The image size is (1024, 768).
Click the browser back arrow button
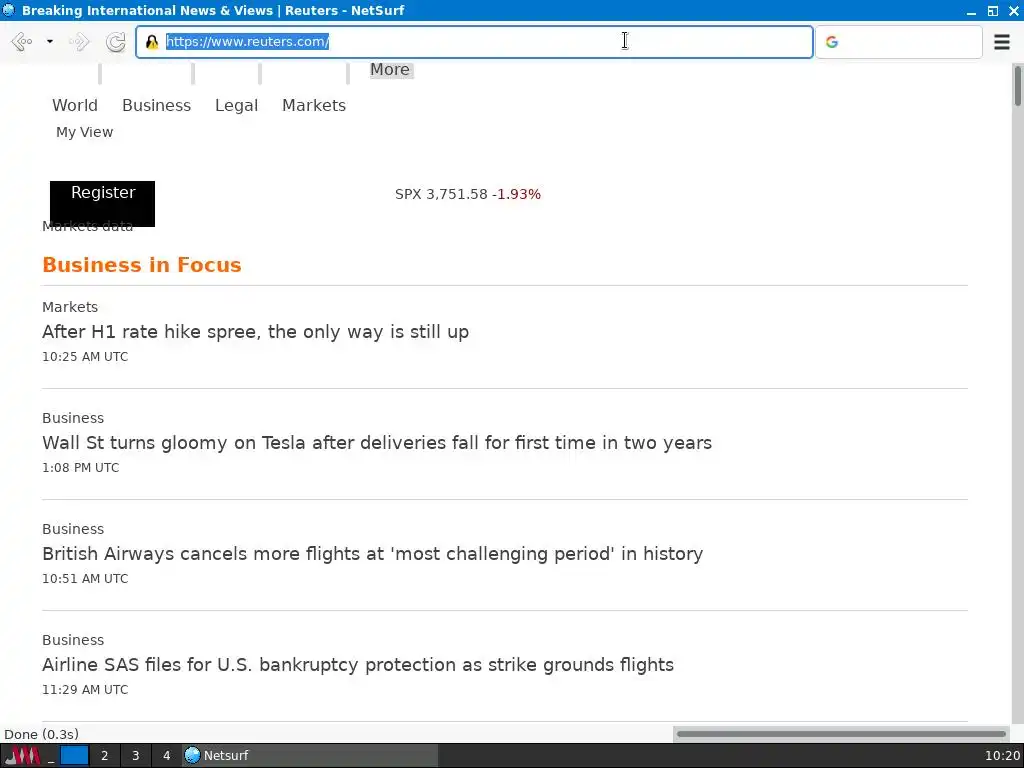(22, 42)
